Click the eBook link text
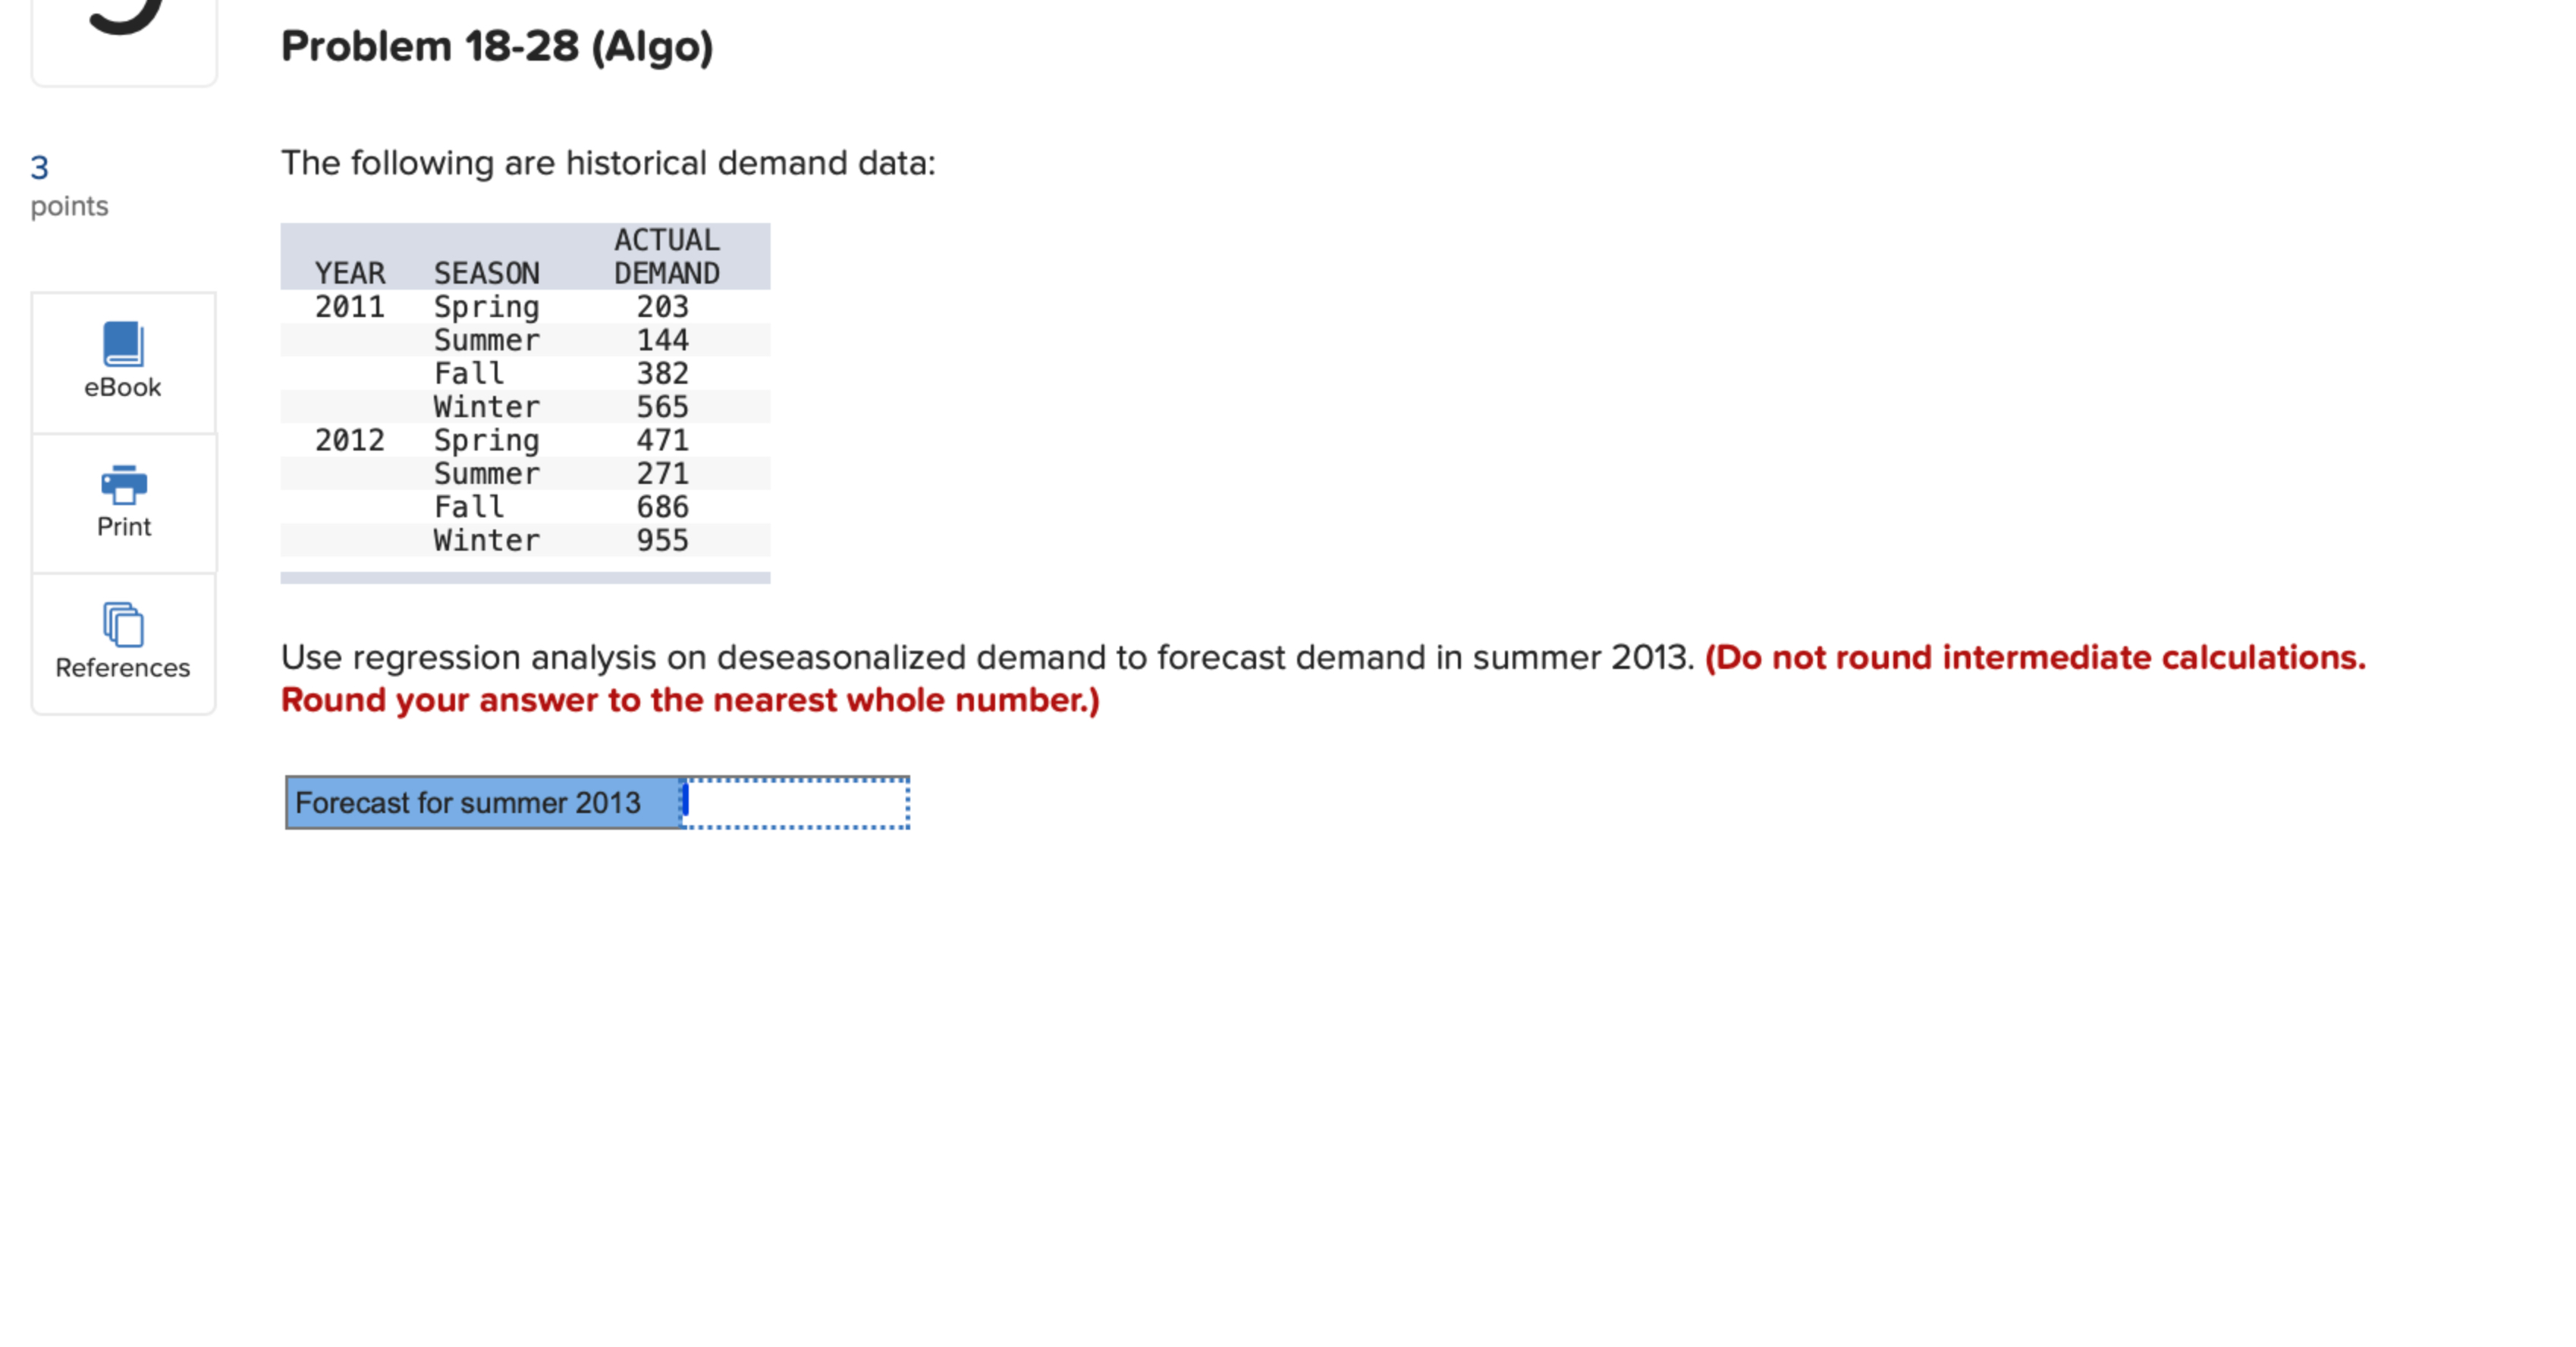This screenshot has height=1347, width=2576. click(122, 387)
